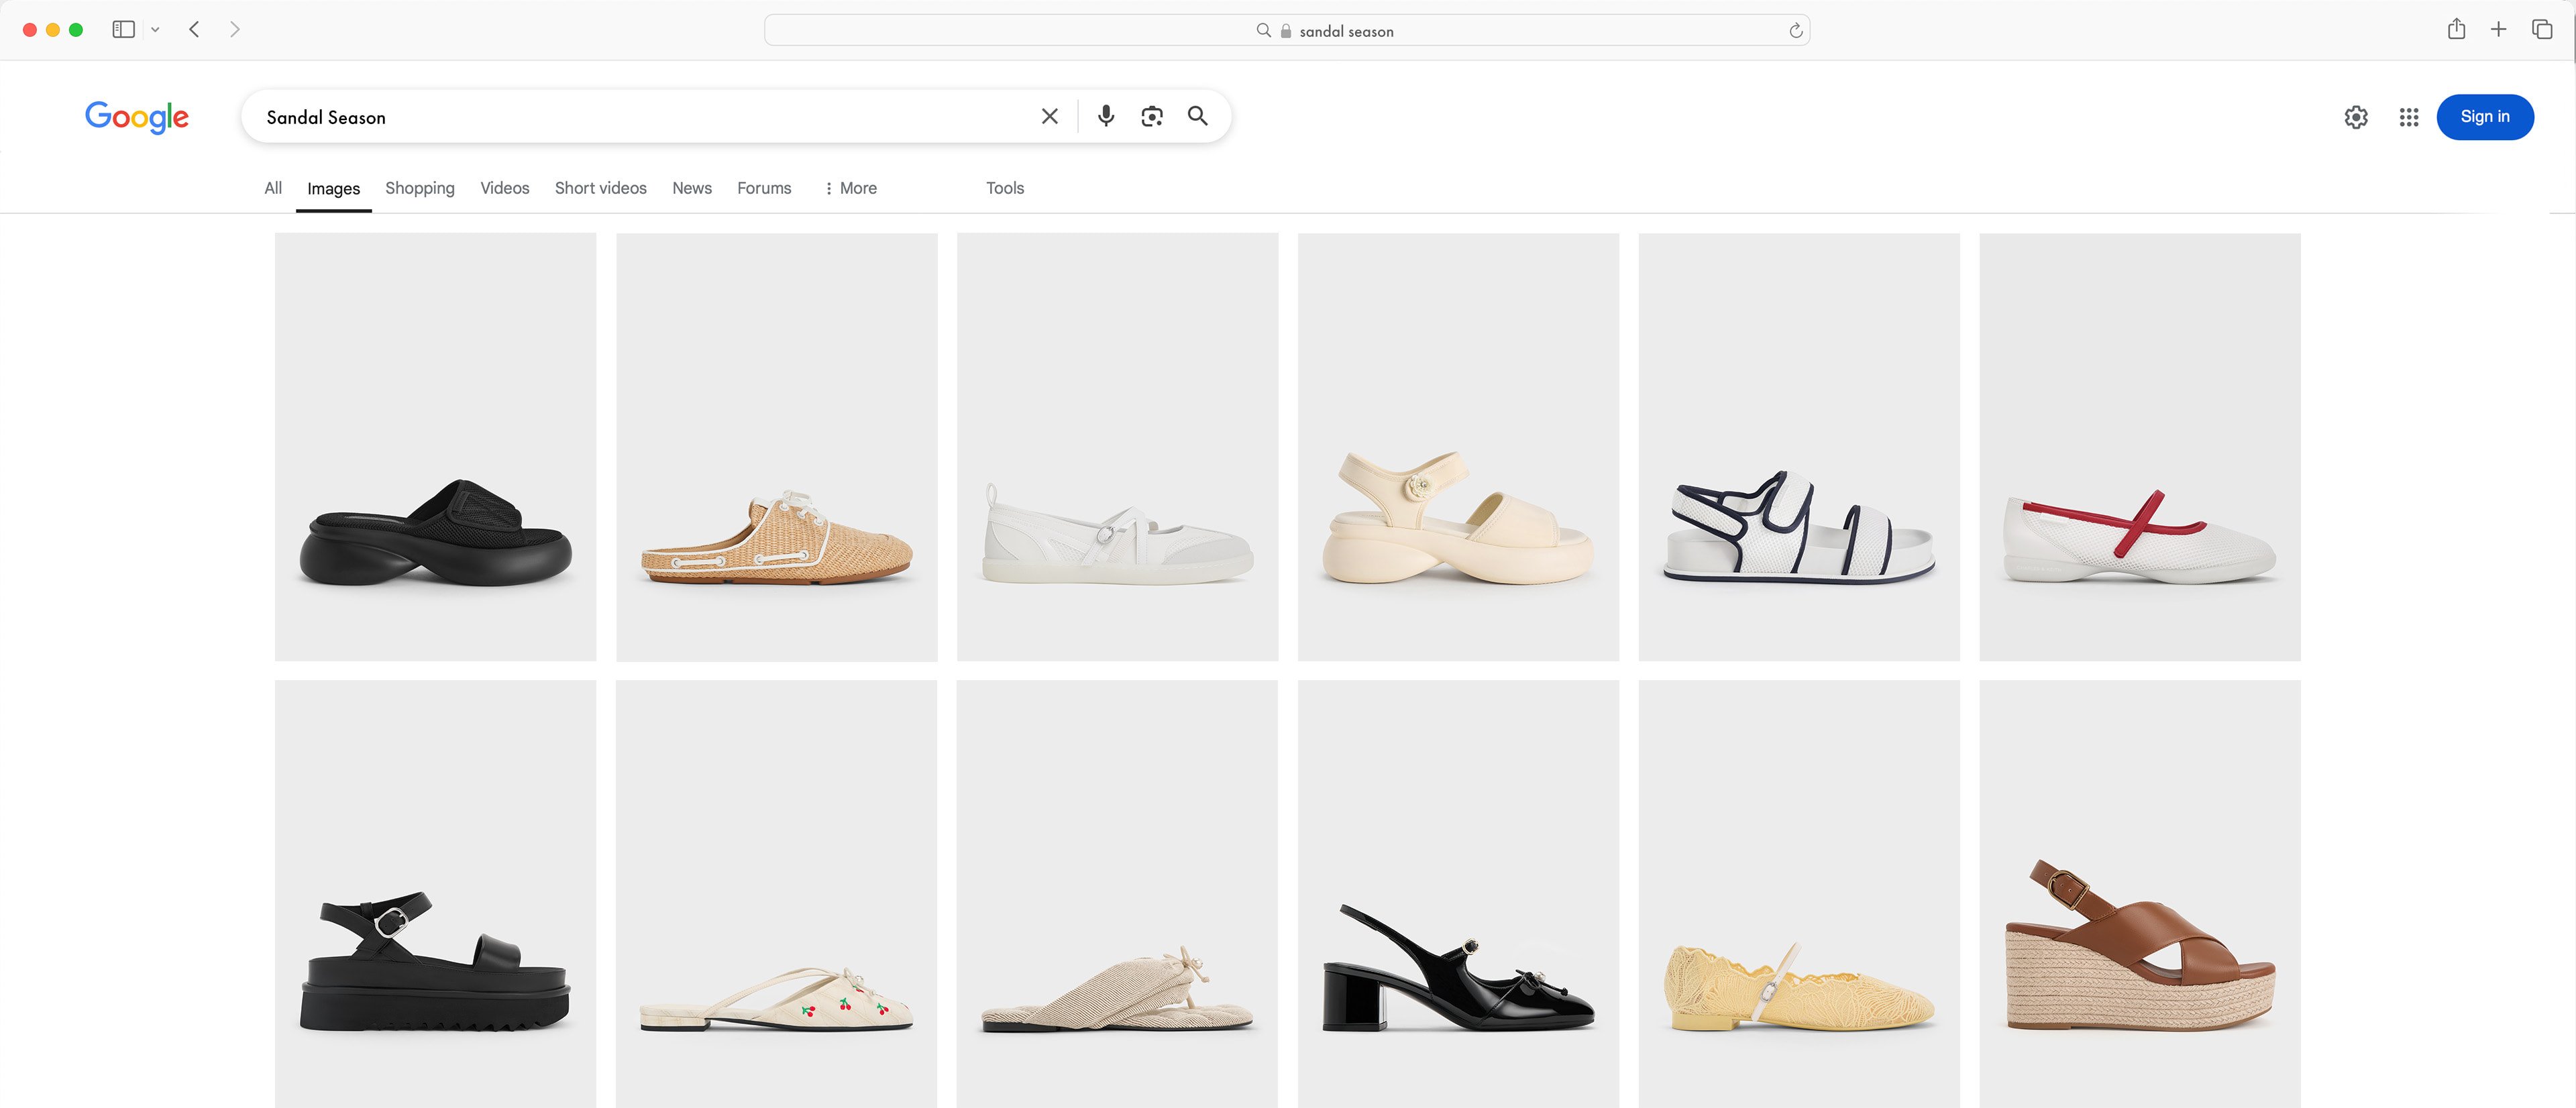Click the Sign in button
The image size is (2576, 1108).
[x=2486, y=117]
